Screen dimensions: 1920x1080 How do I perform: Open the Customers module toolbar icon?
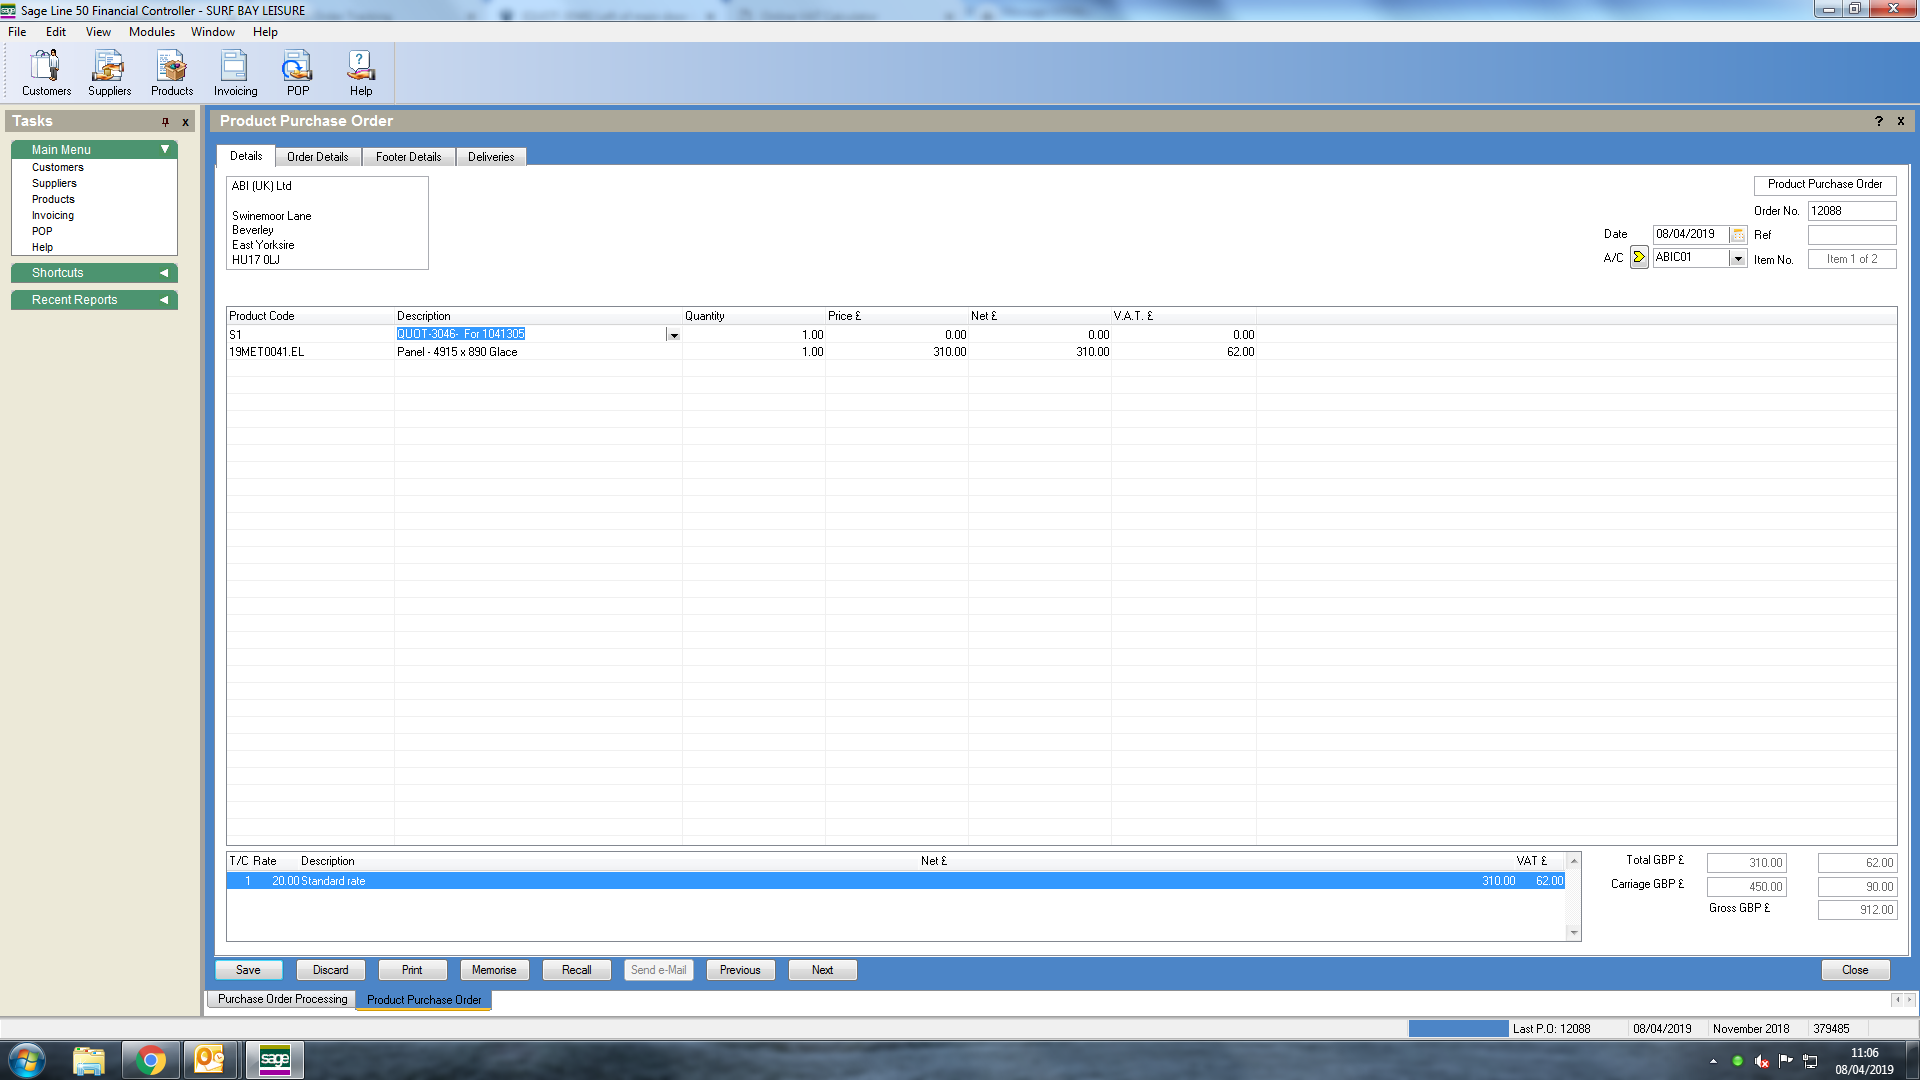pos(46,73)
